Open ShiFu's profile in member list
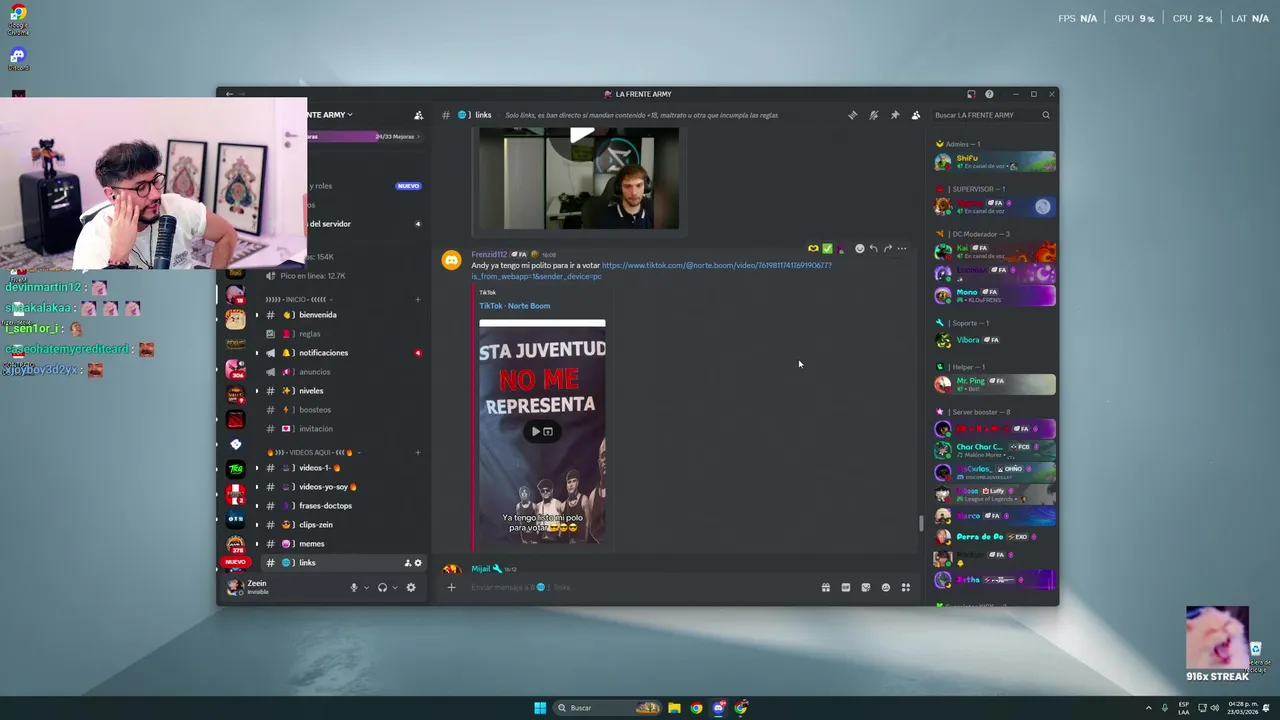Screen dimensions: 1280x720 point(994,162)
